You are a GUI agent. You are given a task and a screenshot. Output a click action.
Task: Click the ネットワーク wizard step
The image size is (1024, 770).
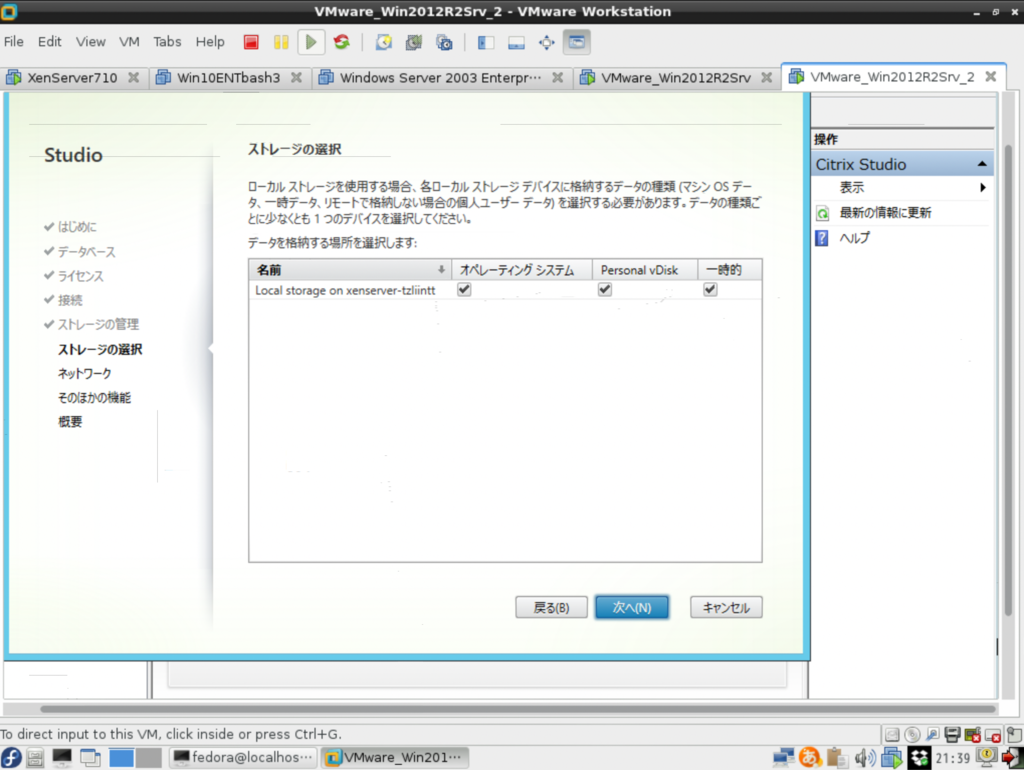(84, 374)
